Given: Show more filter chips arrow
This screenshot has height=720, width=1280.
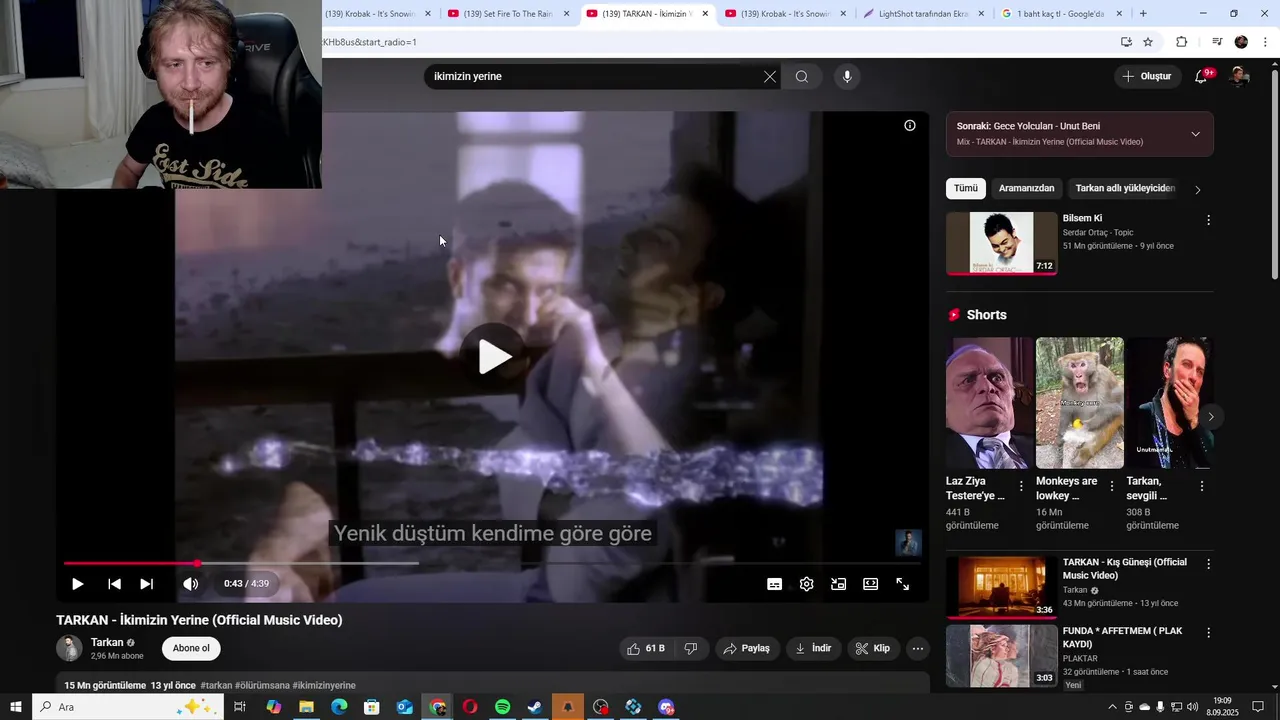Looking at the screenshot, I should coord(1198,189).
